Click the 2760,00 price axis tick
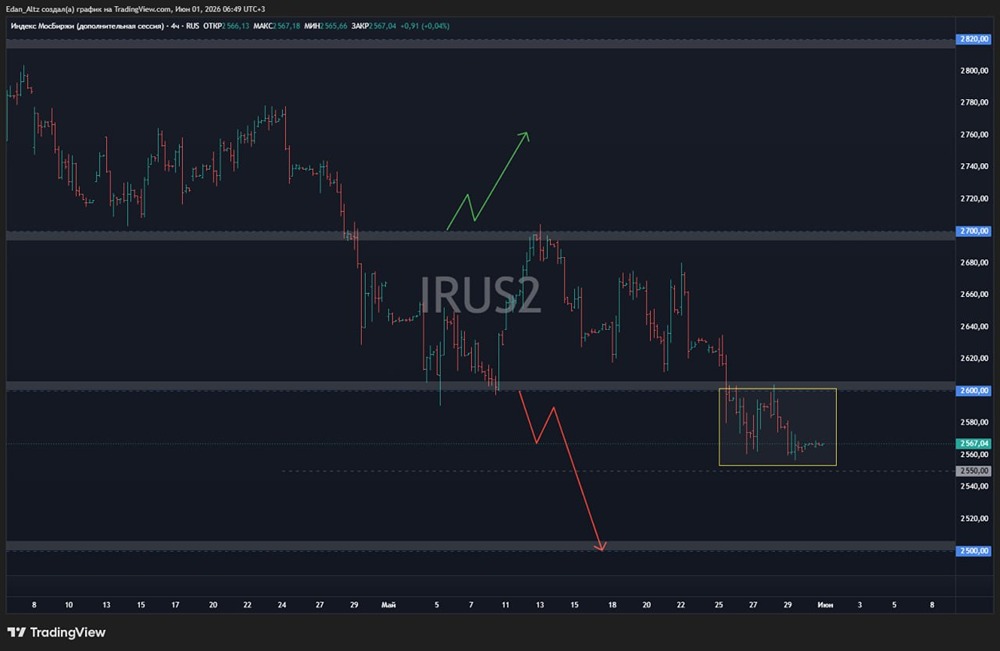This screenshot has width=1000, height=651. coord(974,135)
